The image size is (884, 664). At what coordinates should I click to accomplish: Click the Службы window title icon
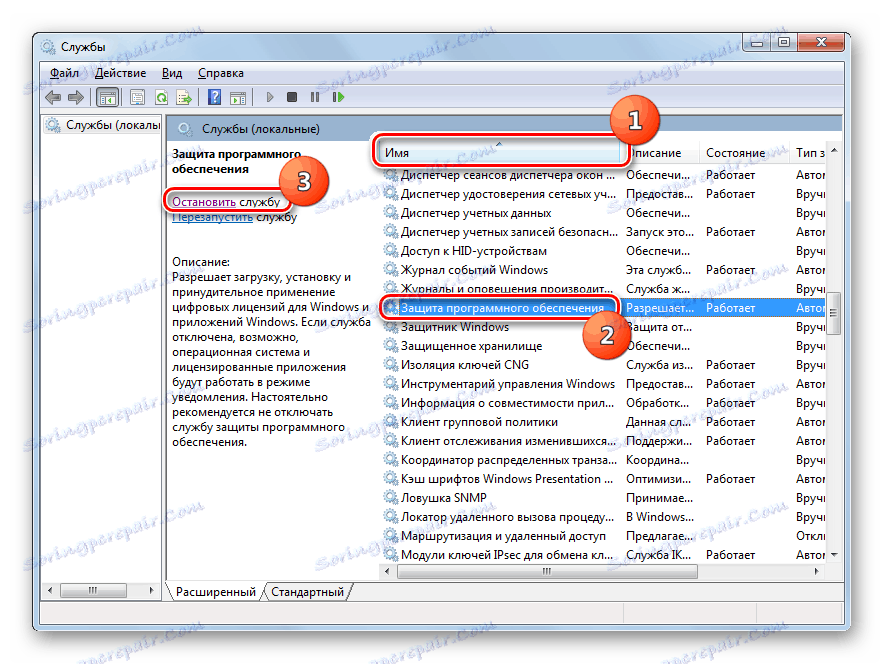tap(48, 47)
